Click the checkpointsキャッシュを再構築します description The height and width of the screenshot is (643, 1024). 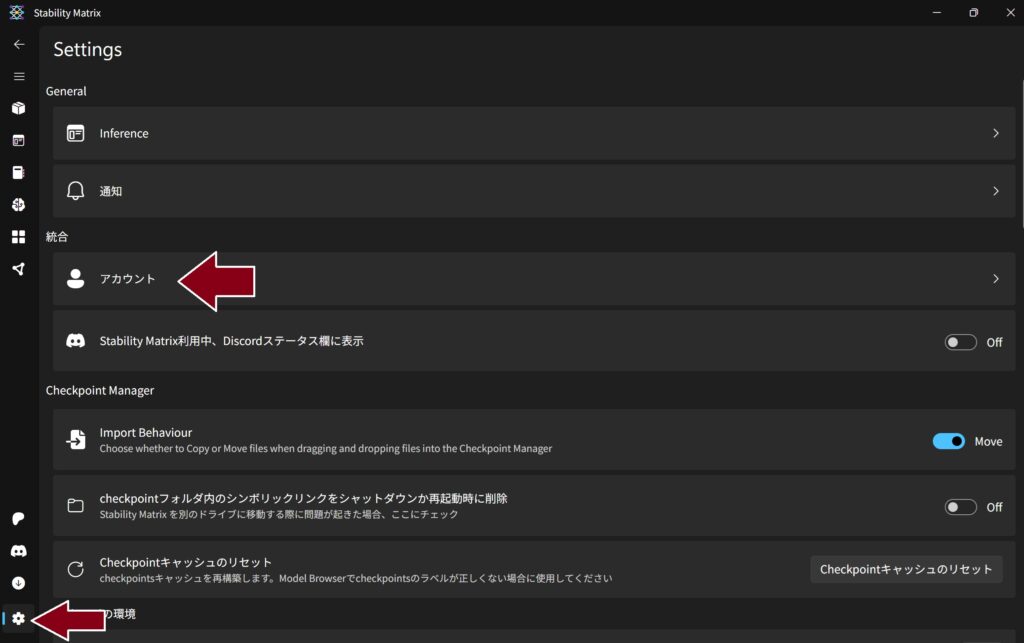[x=356, y=578]
